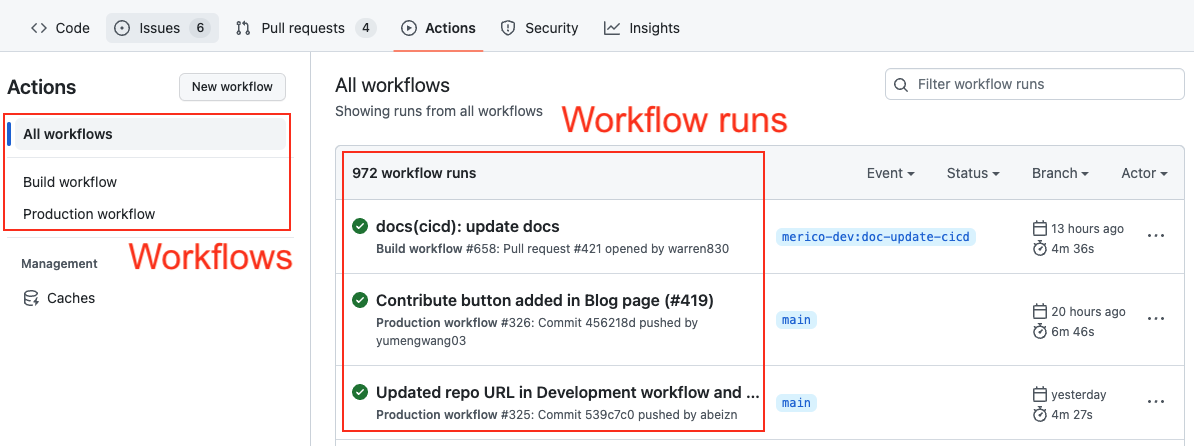
Task: Open the Insights tab
Action: [x=642, y=28]
